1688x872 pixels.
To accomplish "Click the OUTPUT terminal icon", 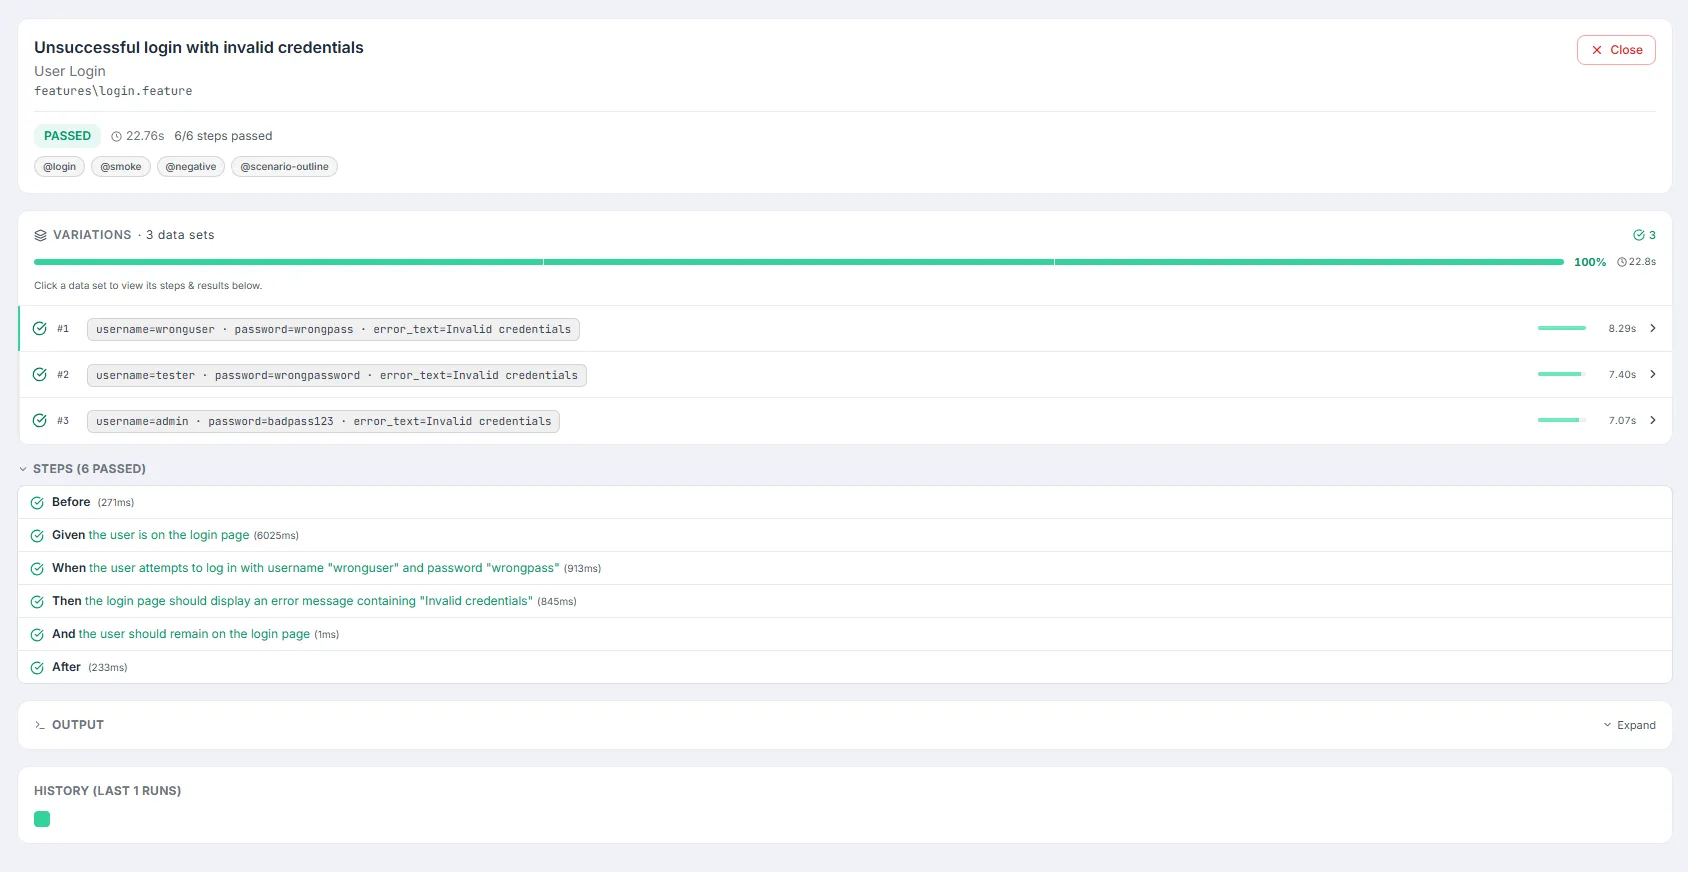I will coord(40,725).
